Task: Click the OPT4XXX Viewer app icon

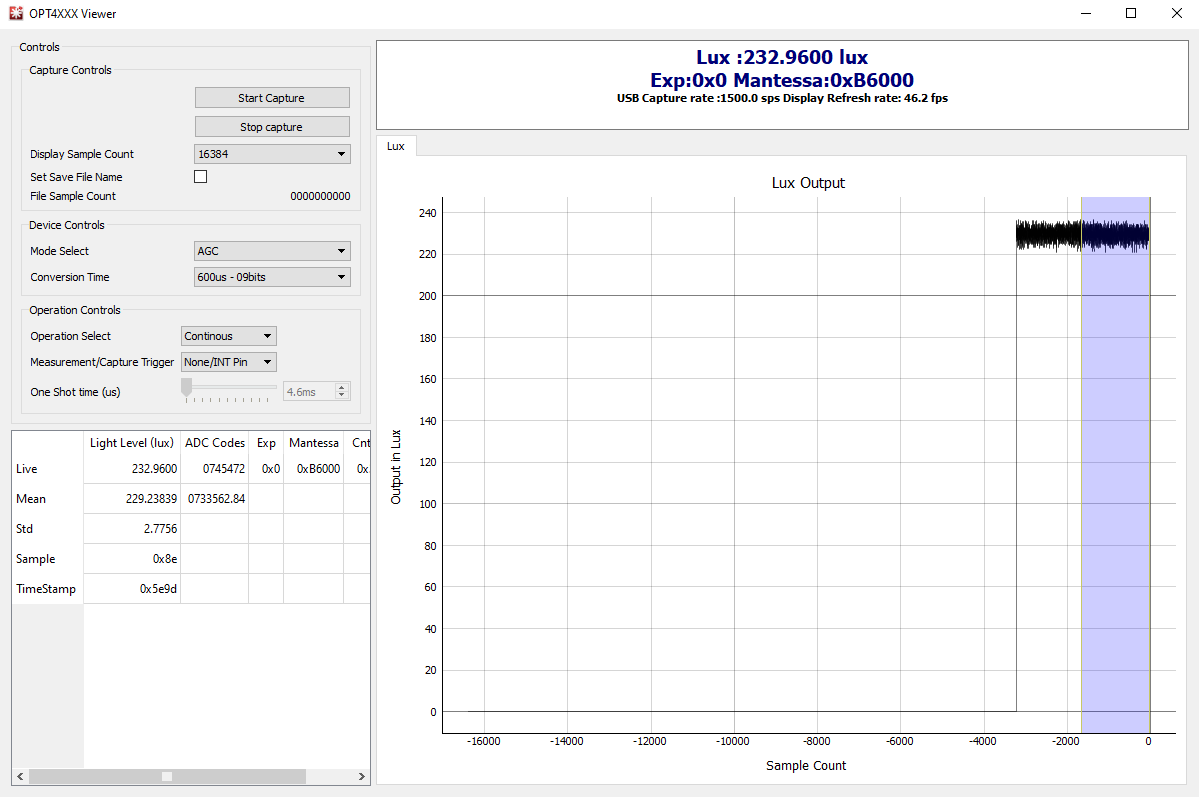Action: point(15,14)
